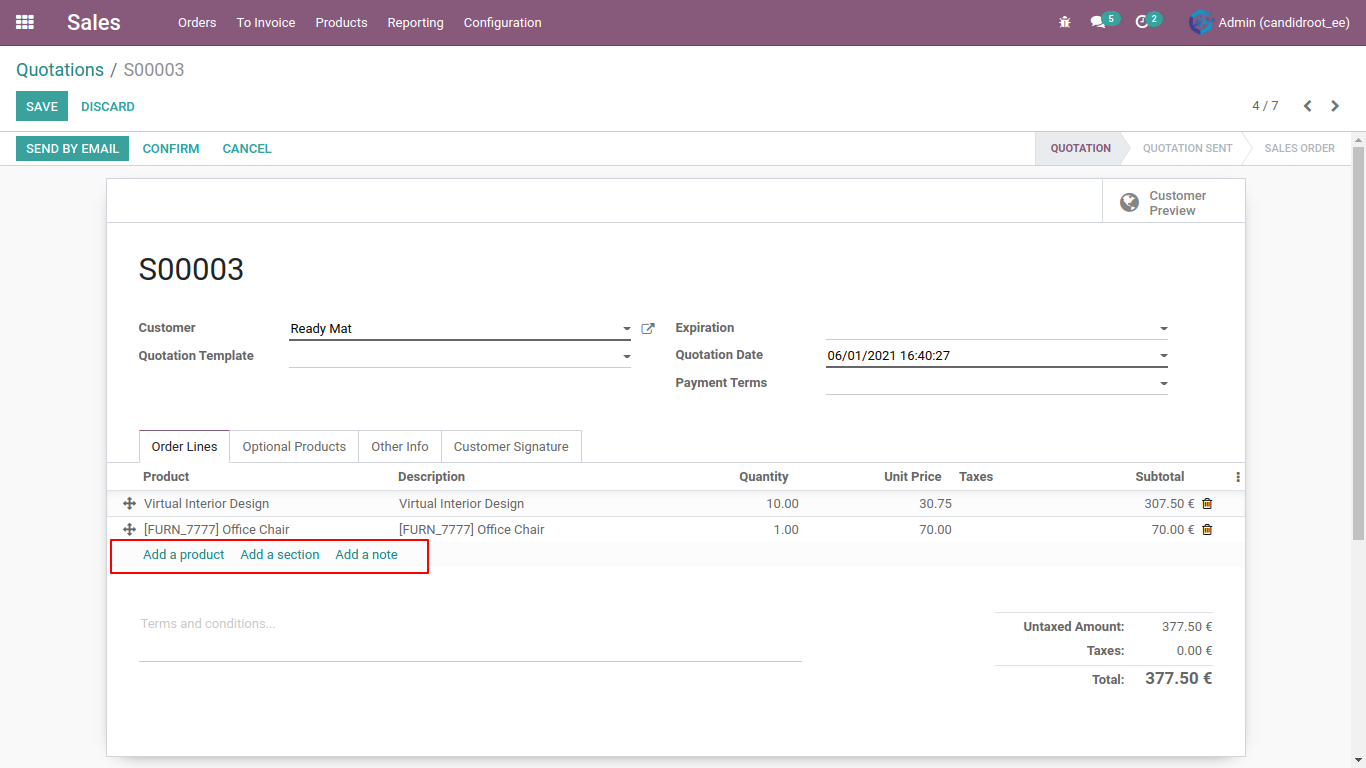Switch to the Optional Products tab
Viewport: 1366px width, 768px height.
[294, 447]
